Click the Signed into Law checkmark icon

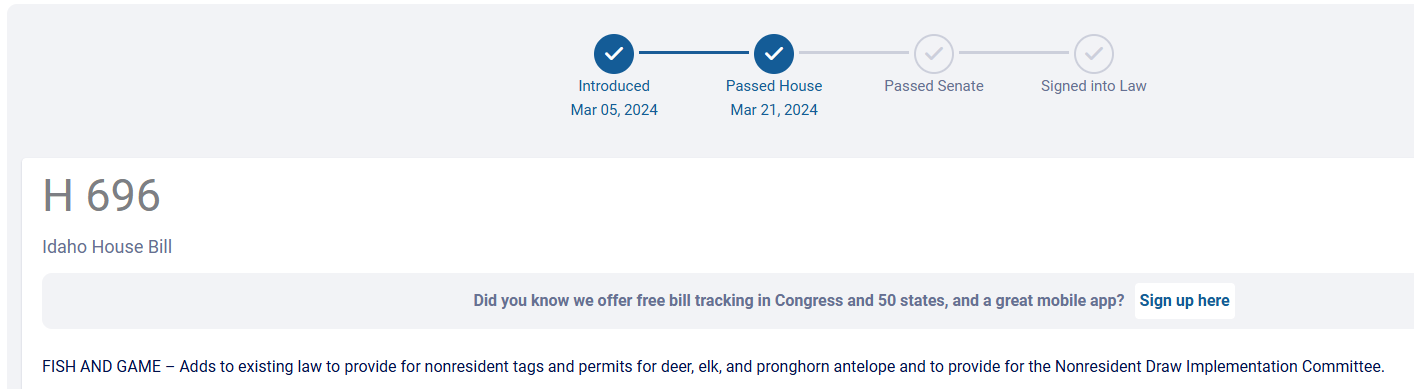(1094, 53)
